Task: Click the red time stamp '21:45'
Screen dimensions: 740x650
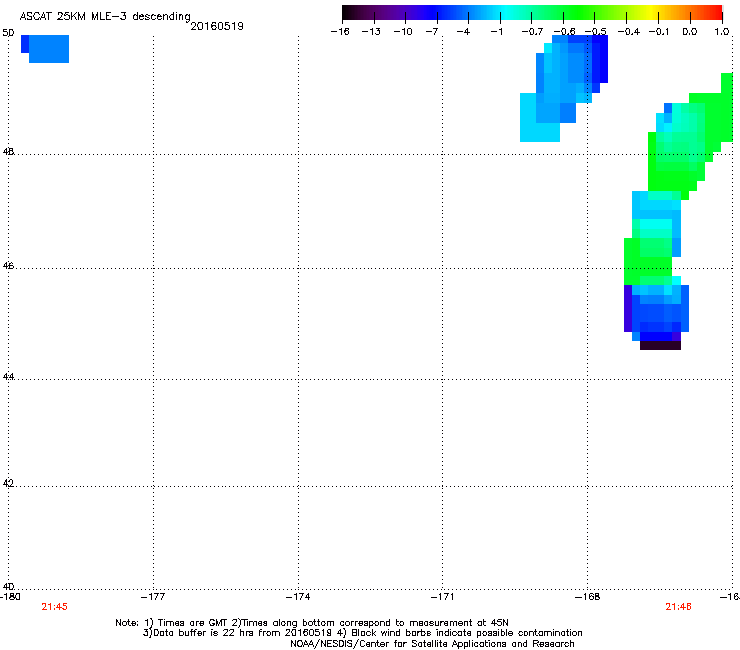Action: [x=54, y=607]
